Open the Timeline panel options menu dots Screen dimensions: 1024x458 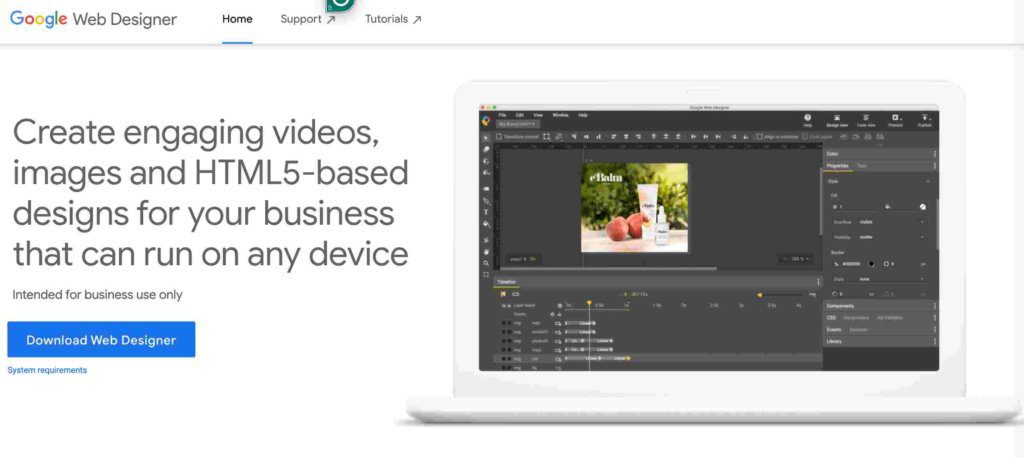click(x=818, y=282)
